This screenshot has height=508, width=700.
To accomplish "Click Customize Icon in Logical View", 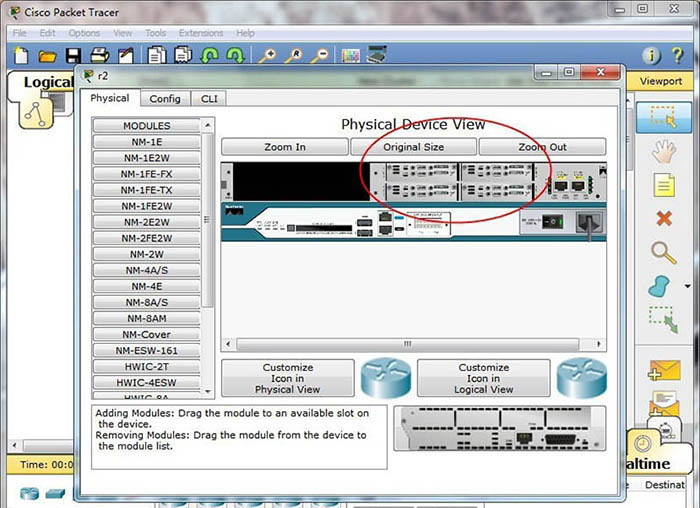I will 483,378.
